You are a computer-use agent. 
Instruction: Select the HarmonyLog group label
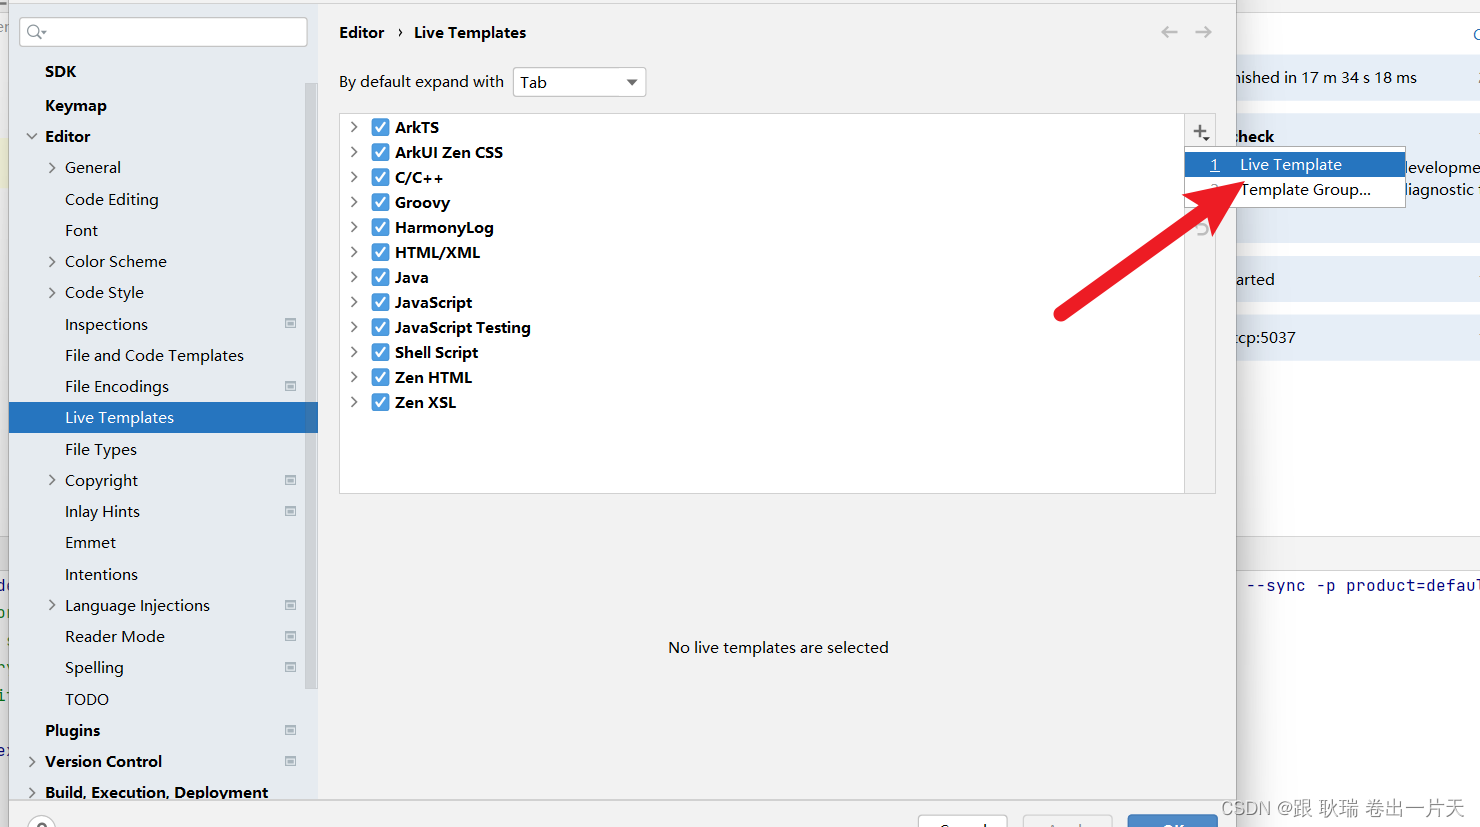click(x=444, y=227)
